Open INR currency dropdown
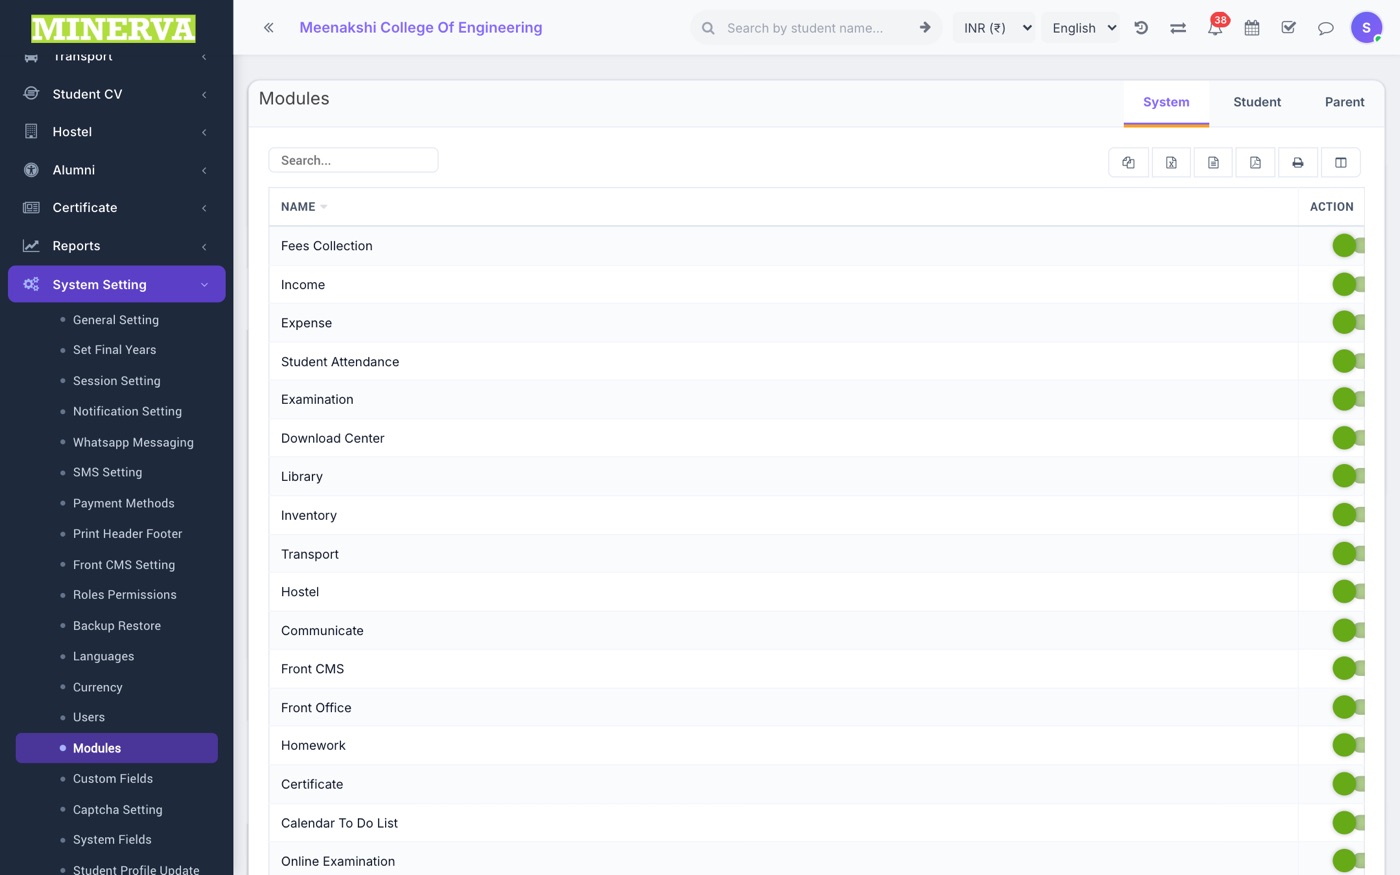Image resolution: width=1400 pixels, height=875 pixels. pyautogui.click(x=996, y=28)
